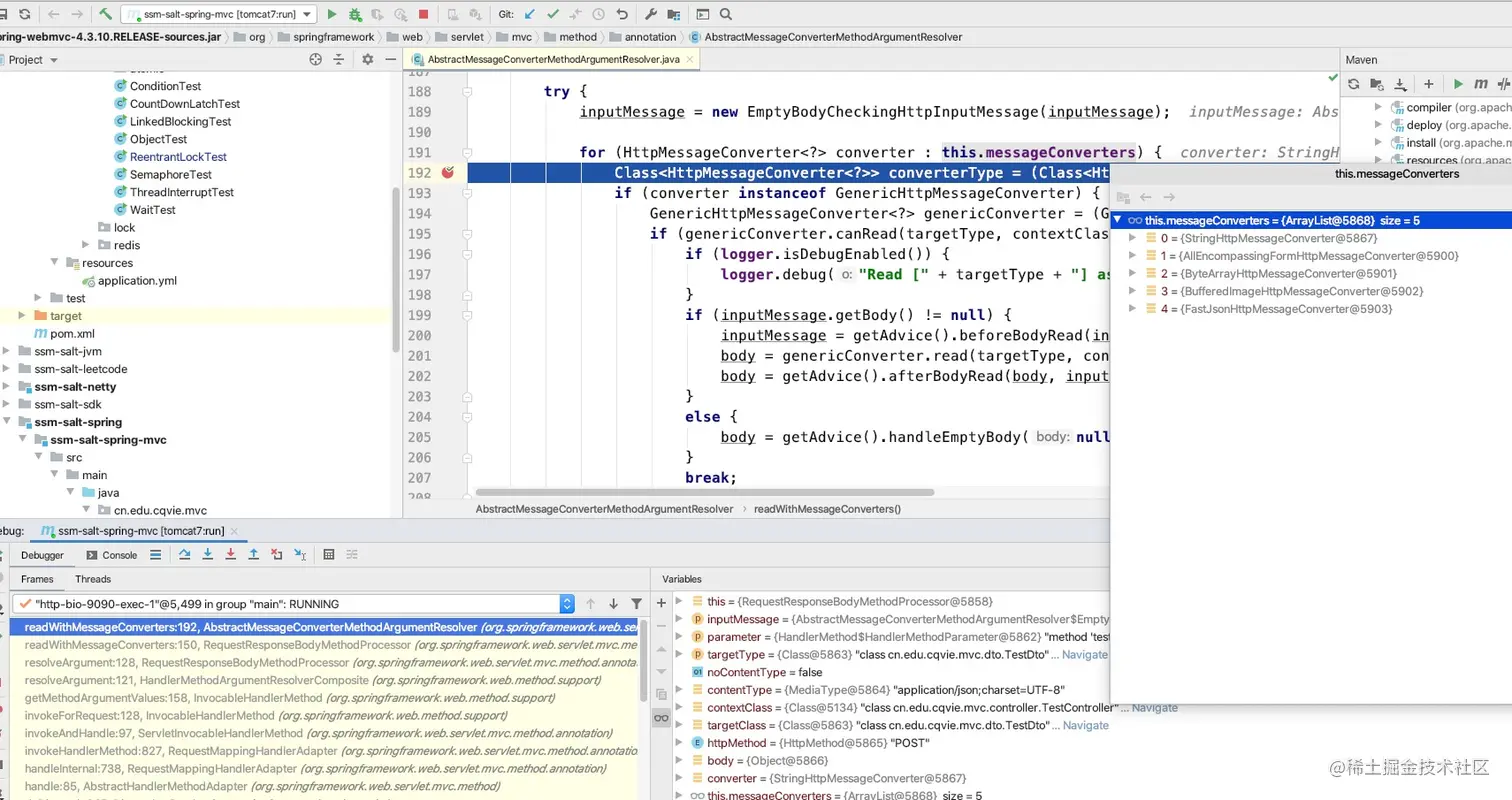The width and height of the screenshot is (1512, 800).
Task: Switch to the Debugger tab
Action: pyautogui.click(x=42, y=555)
